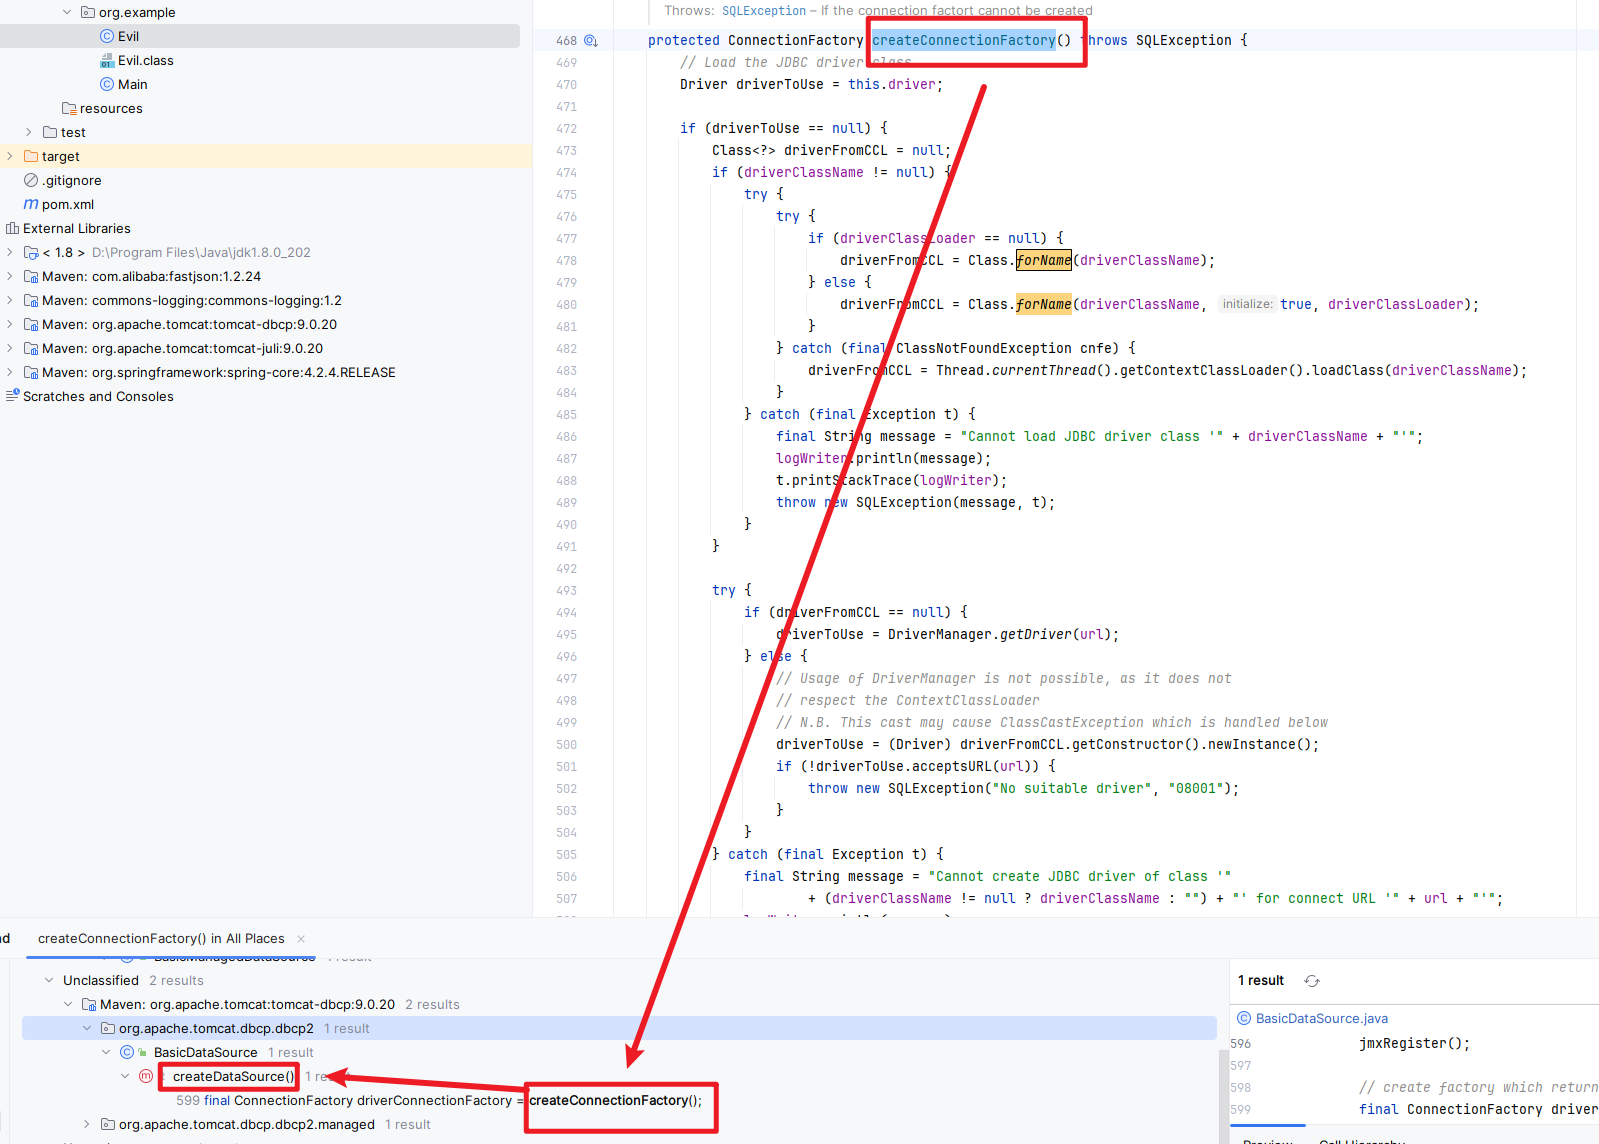This screenshot has height=1144, width=1599.
Task: Click the commons-logging Maven library icon
Action: 31,300
